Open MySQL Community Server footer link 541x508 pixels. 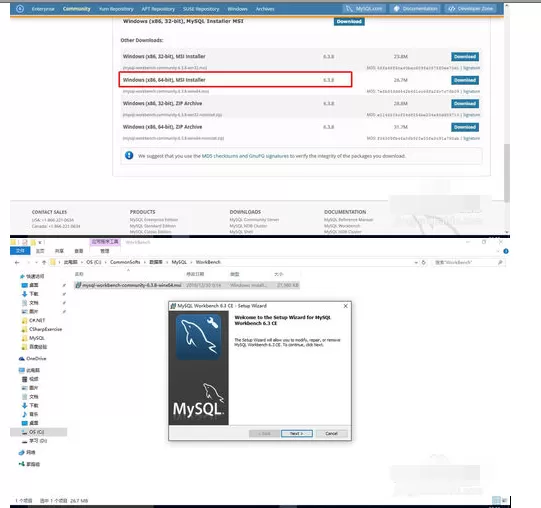(x=254, y=220)
